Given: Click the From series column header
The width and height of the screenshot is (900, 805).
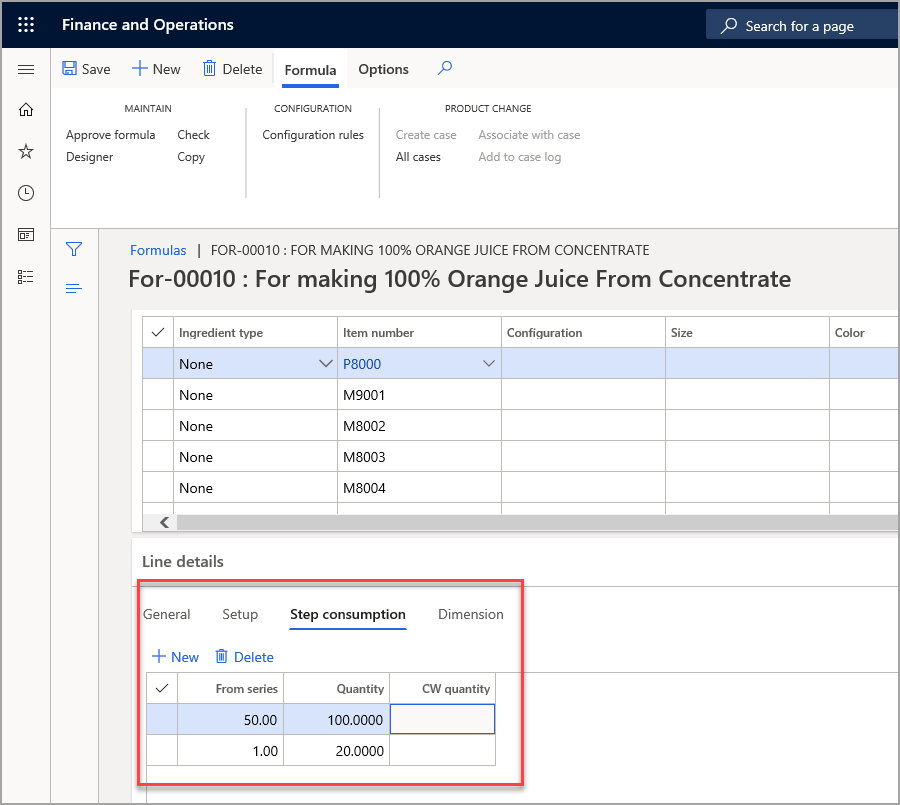Looking at the screenshot, I should [x=231, y=688].
